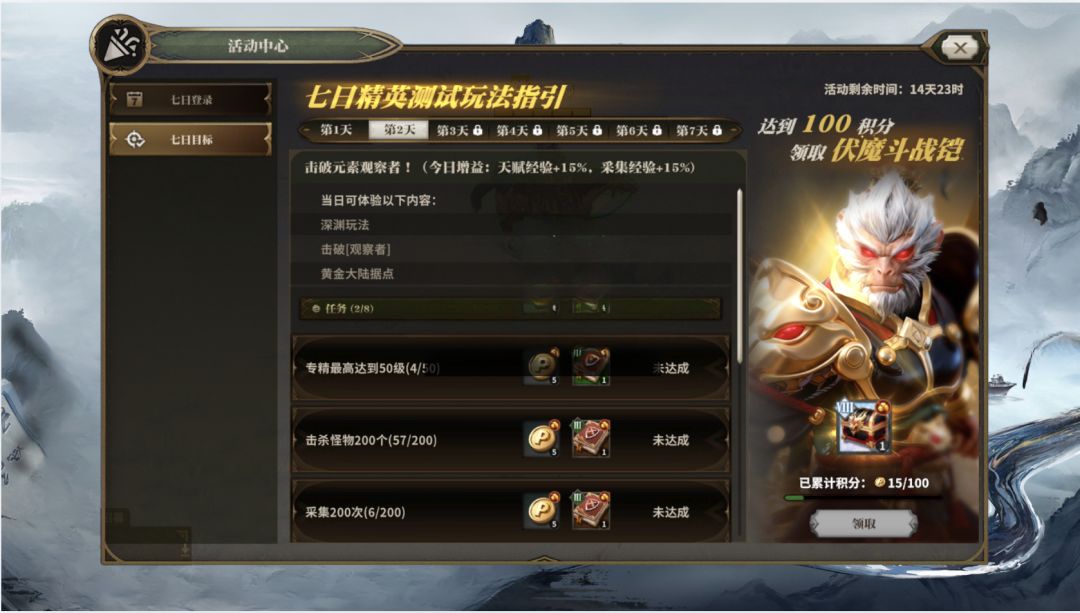The height and width of the screenshot is (613, 1080).
Task: Click the coin reward for 采集200次
Action: coord(541,510)
